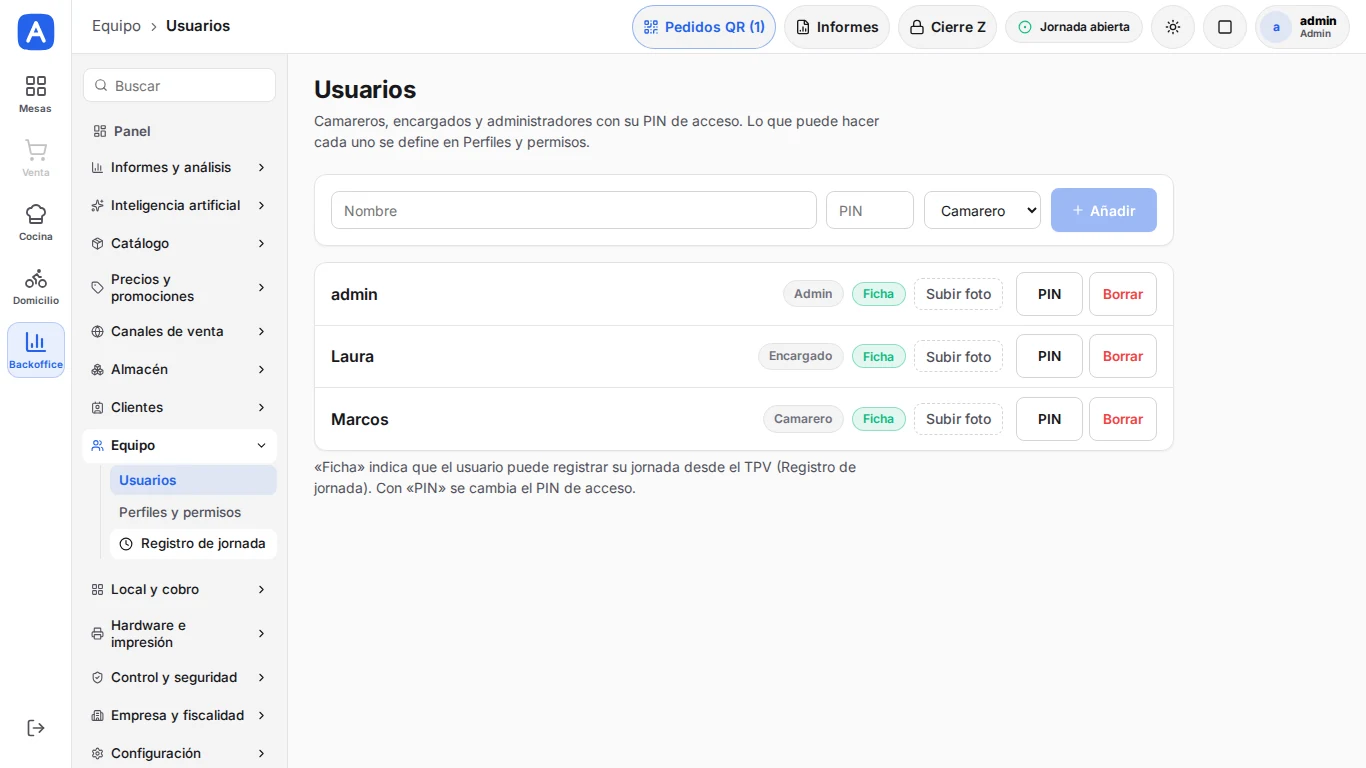Expand Precios y promociones
This screenshot has width=1366, height=768.
click(179, 288)
